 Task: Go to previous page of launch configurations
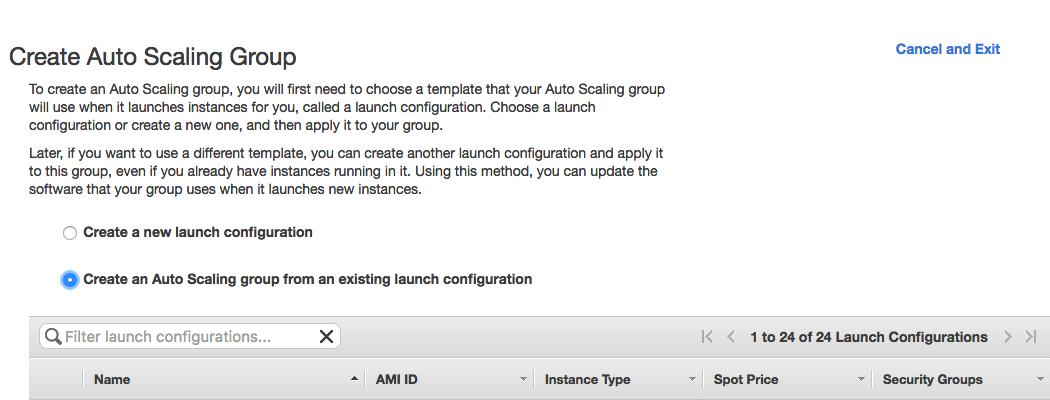point(731,337)
